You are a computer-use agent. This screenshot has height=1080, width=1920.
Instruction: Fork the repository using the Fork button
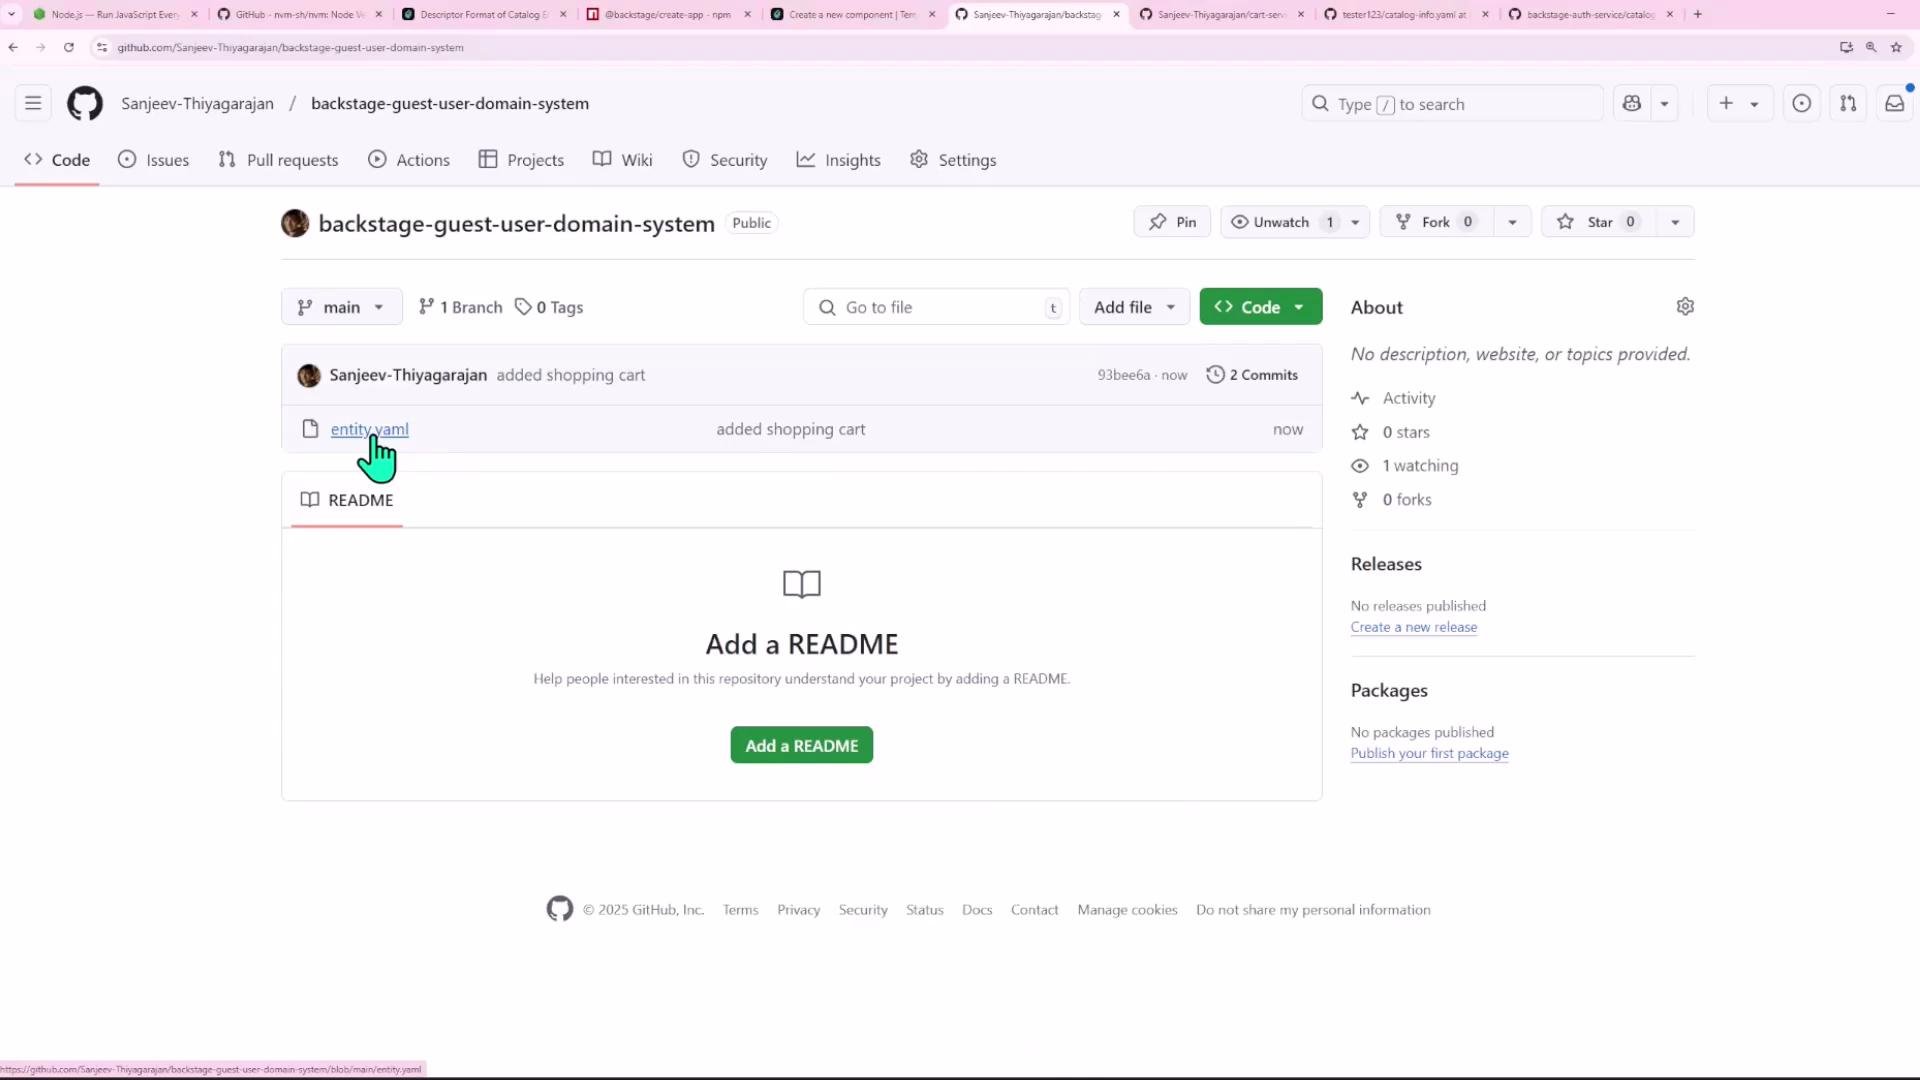click(x=1436, y=222)
